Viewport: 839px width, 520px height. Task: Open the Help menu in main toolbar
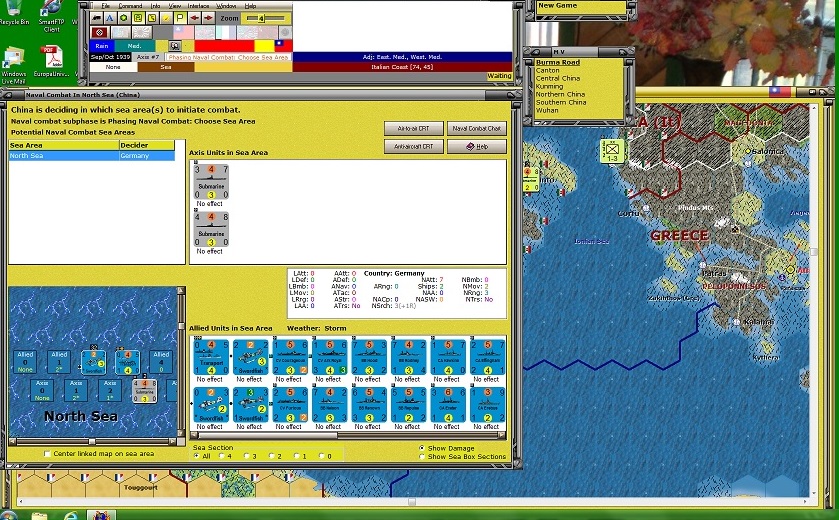[250, 6]
